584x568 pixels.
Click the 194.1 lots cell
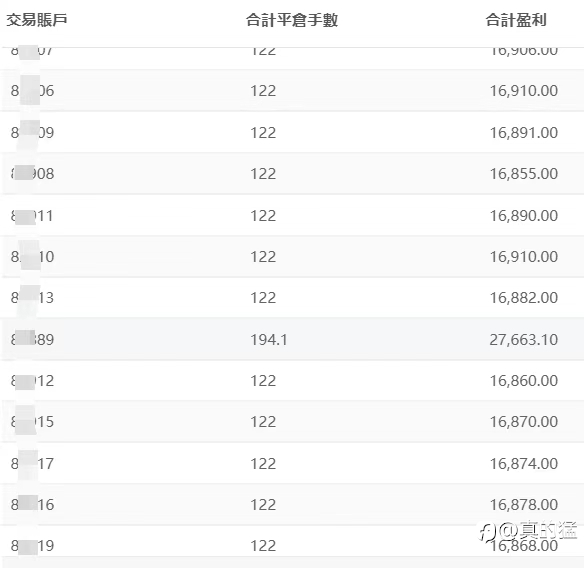[269, 340]
